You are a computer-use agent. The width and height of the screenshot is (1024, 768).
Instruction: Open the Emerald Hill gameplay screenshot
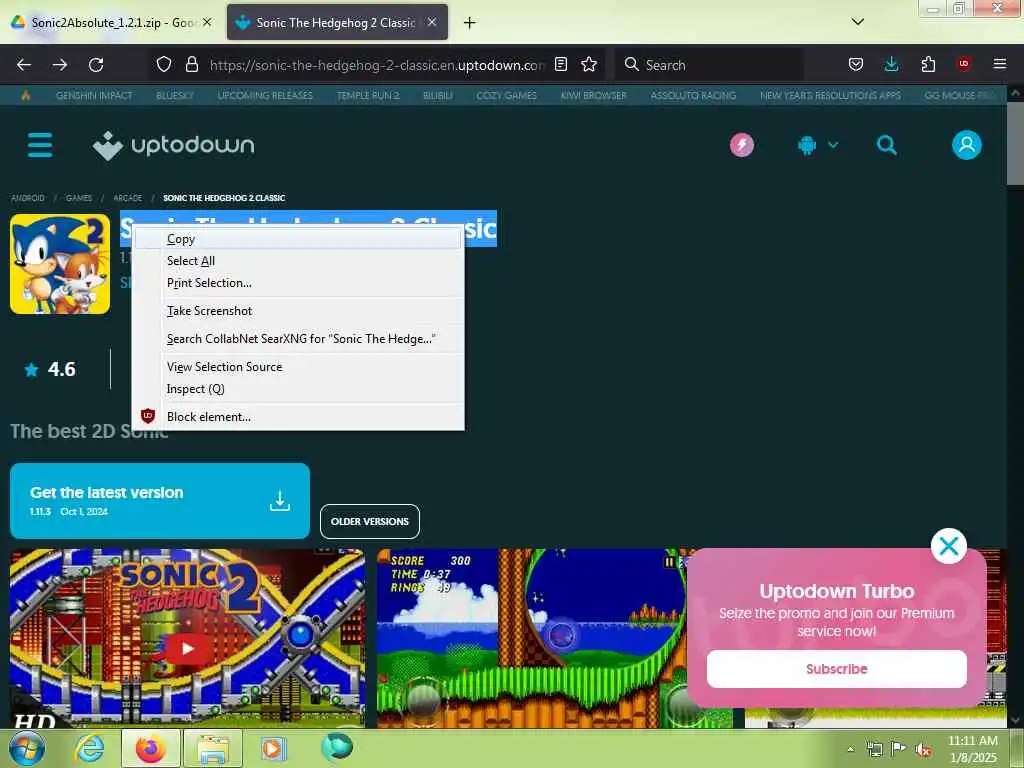[555, 638]
